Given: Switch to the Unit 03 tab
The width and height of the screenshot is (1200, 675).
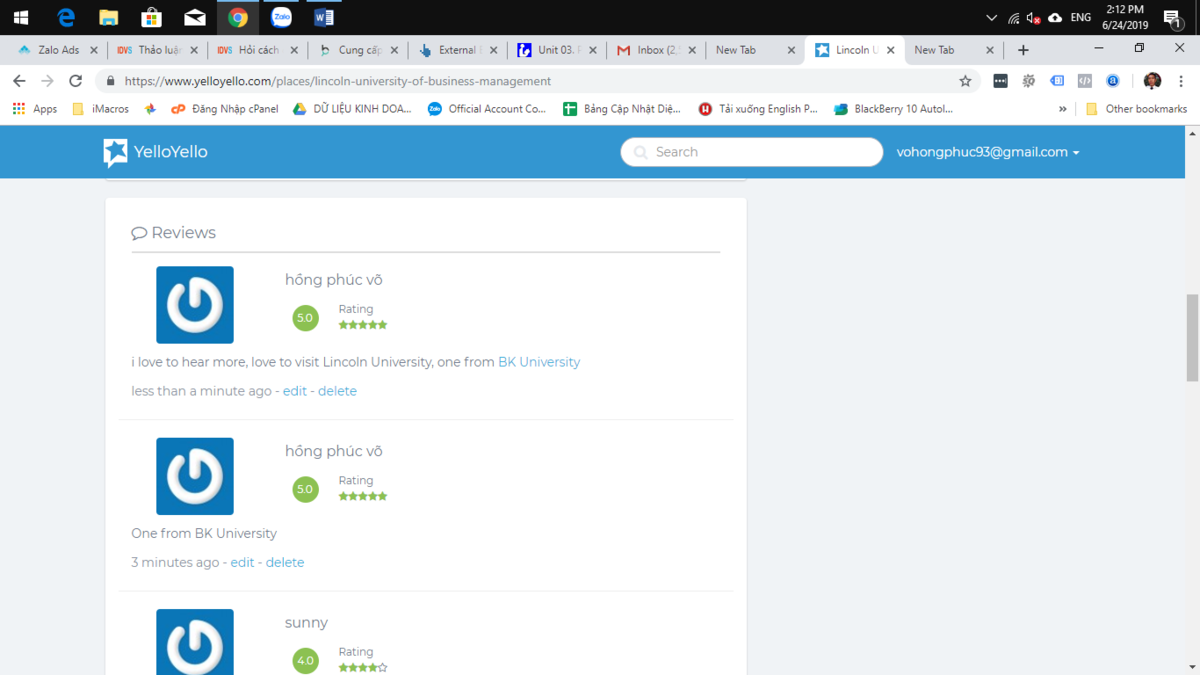Looking at the screenshot, I should [x=556, y=50].
